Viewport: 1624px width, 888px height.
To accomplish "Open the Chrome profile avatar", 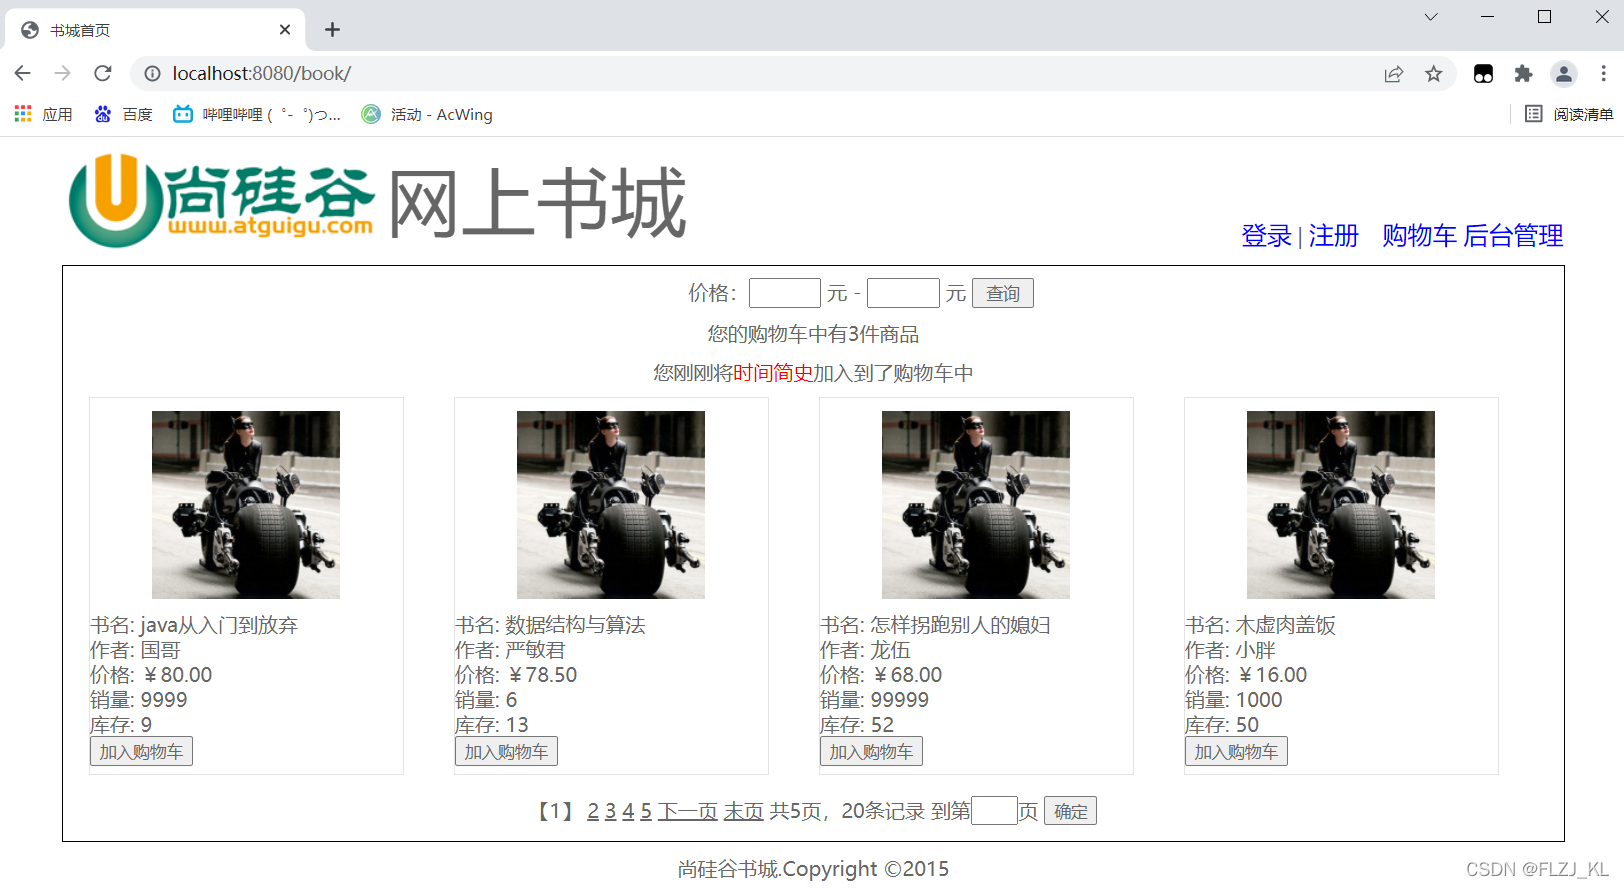I will tap(1563, 73).
